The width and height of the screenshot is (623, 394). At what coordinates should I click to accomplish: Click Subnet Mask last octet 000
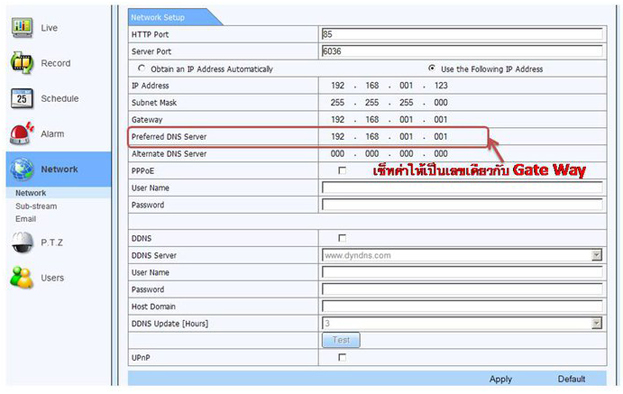click(x=441, y=102)
